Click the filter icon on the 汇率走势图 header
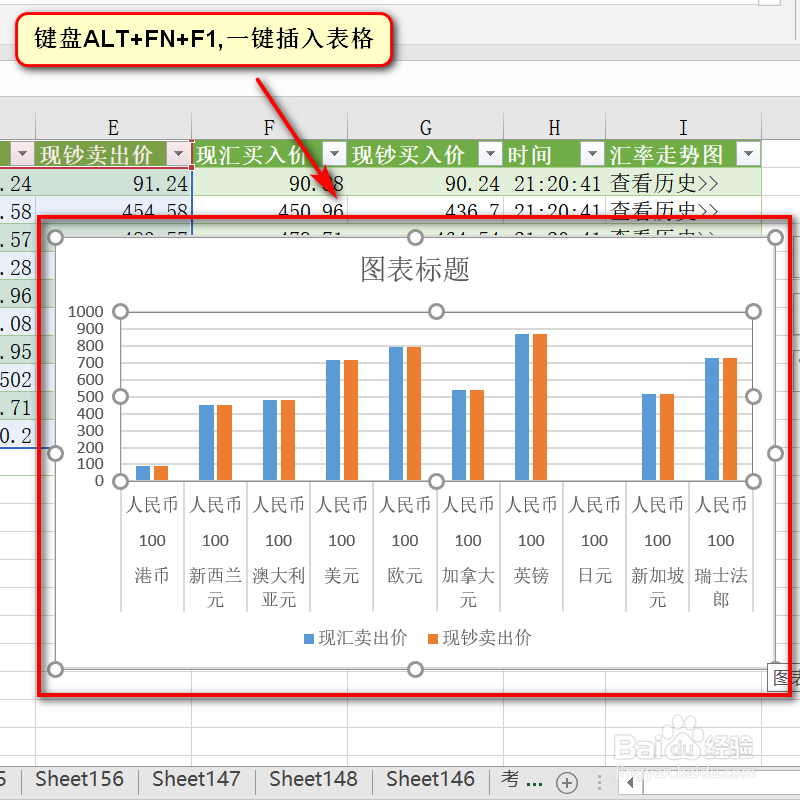Screen dimensions: 800x800 [x=748, y=156]
